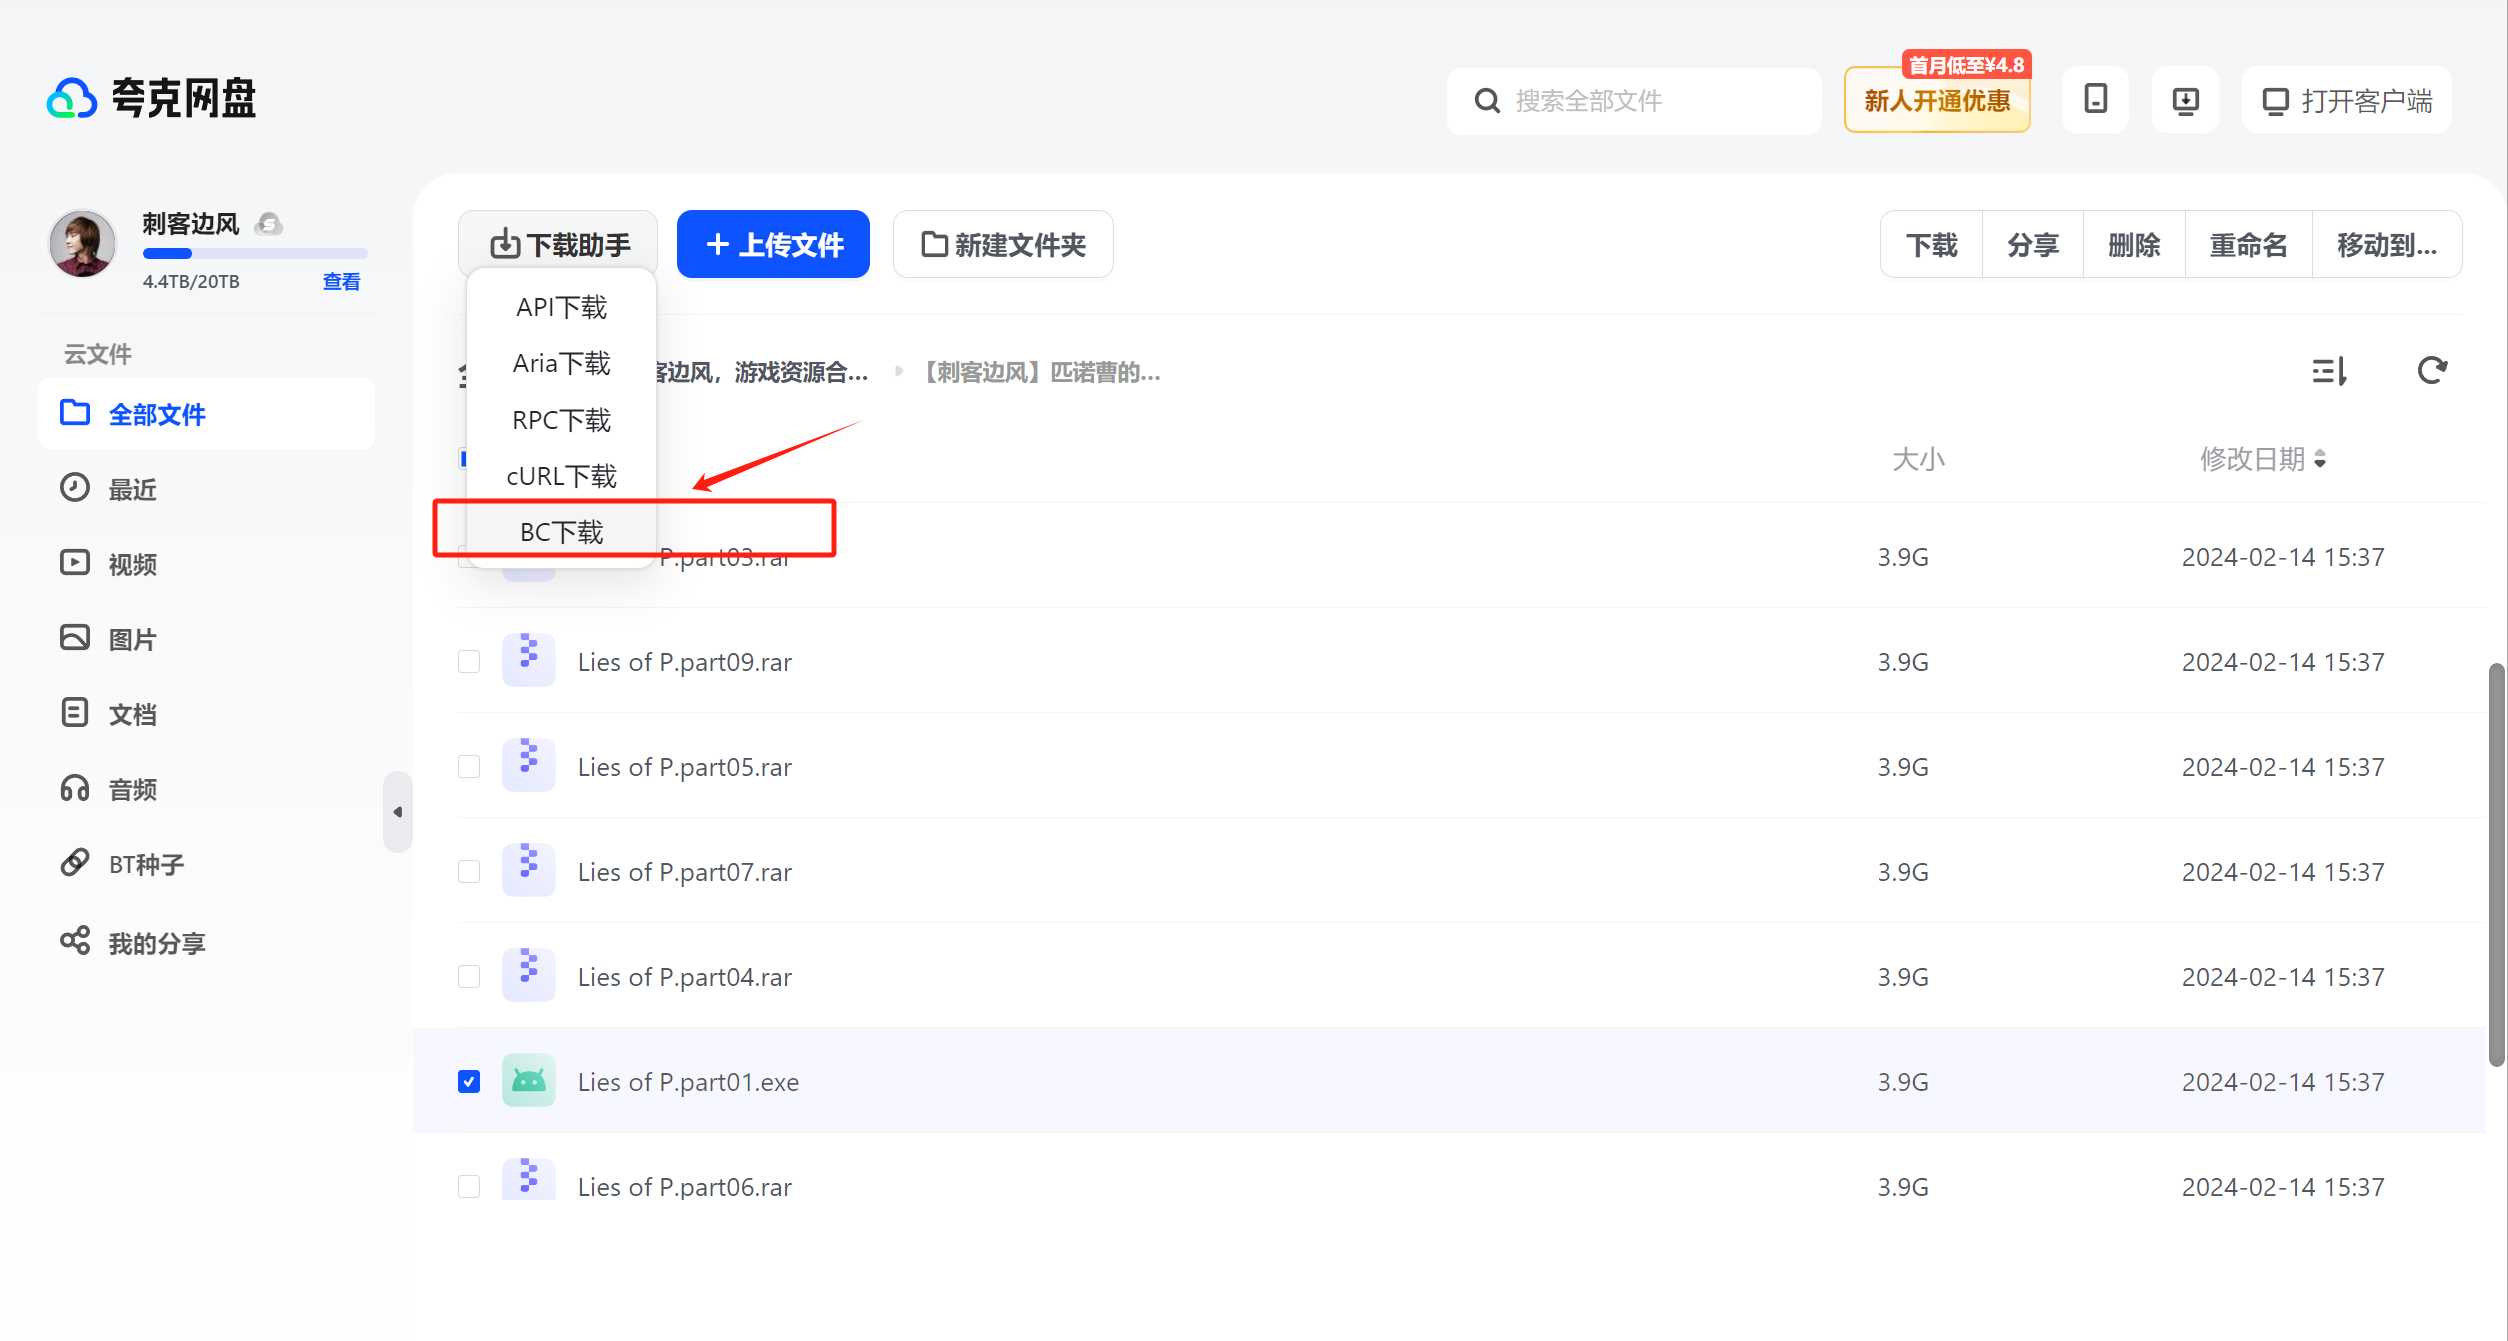Click the Quark cloud drive logo

[x=152, y=98]
